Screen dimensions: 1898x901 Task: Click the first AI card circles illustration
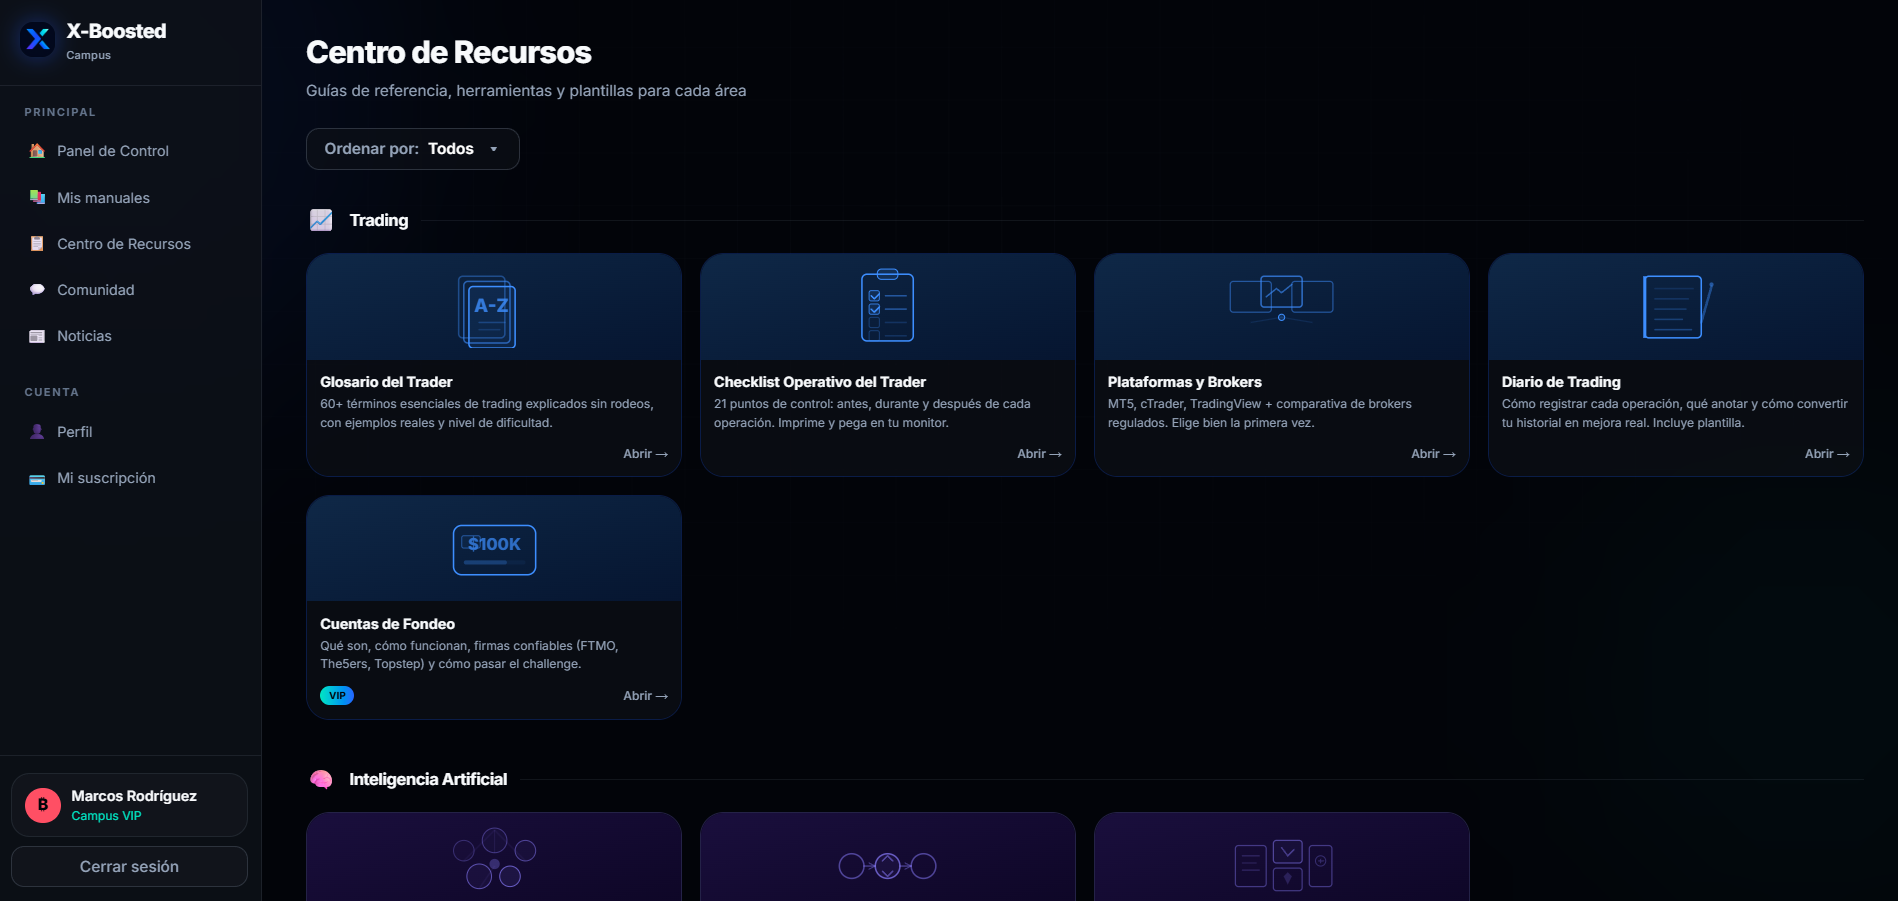tap(494, 858)
